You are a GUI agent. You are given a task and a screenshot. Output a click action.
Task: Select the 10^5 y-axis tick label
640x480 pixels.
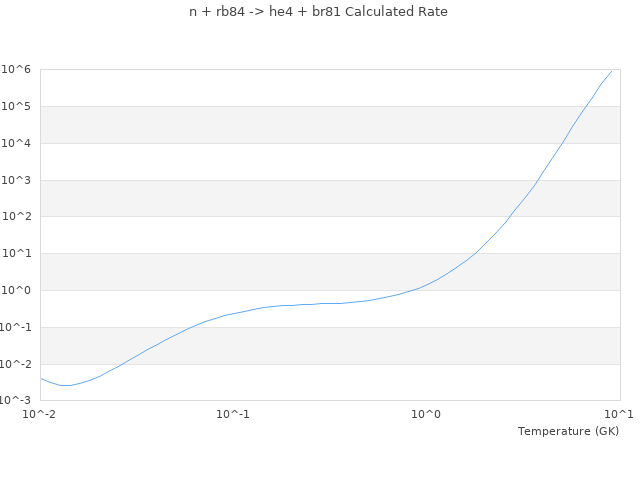[x=19, y=106]
